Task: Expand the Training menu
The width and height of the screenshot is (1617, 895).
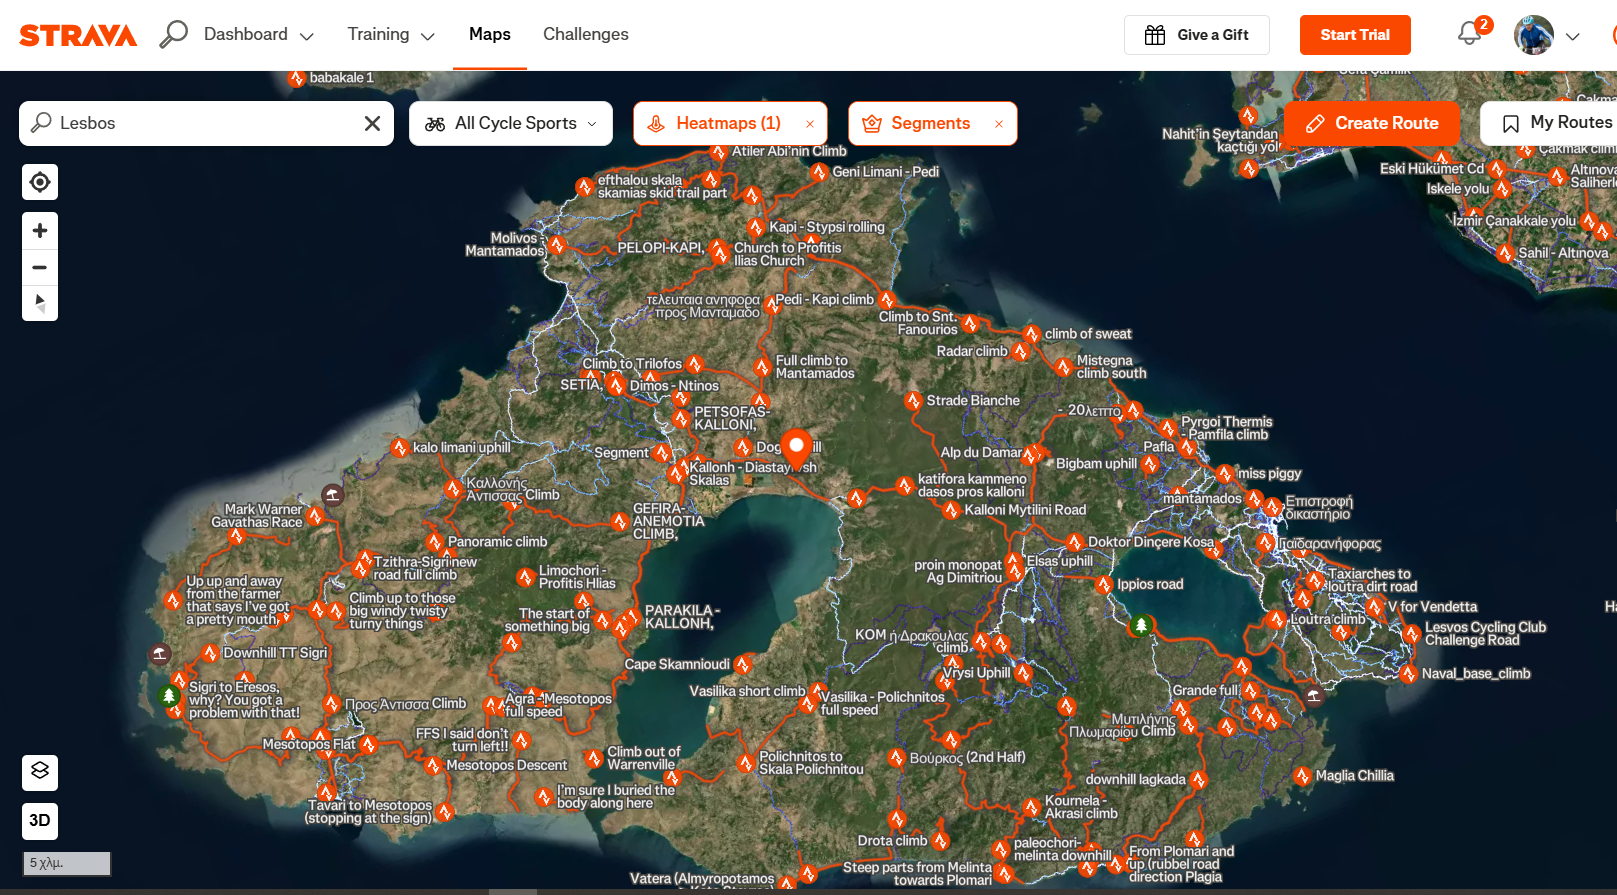Action: tap(390, 35)
